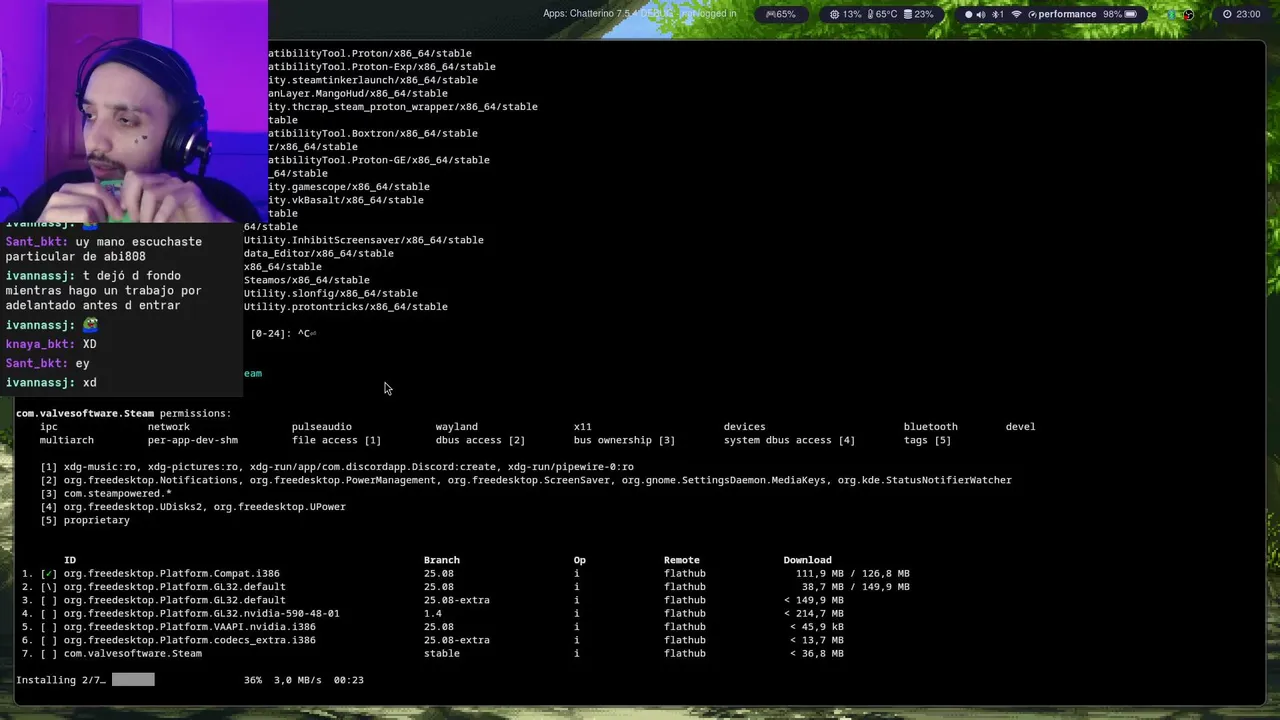Click the 'ity.gamescope/x86_64/stable' line
1280x720 pixels.
click(349, 187)
